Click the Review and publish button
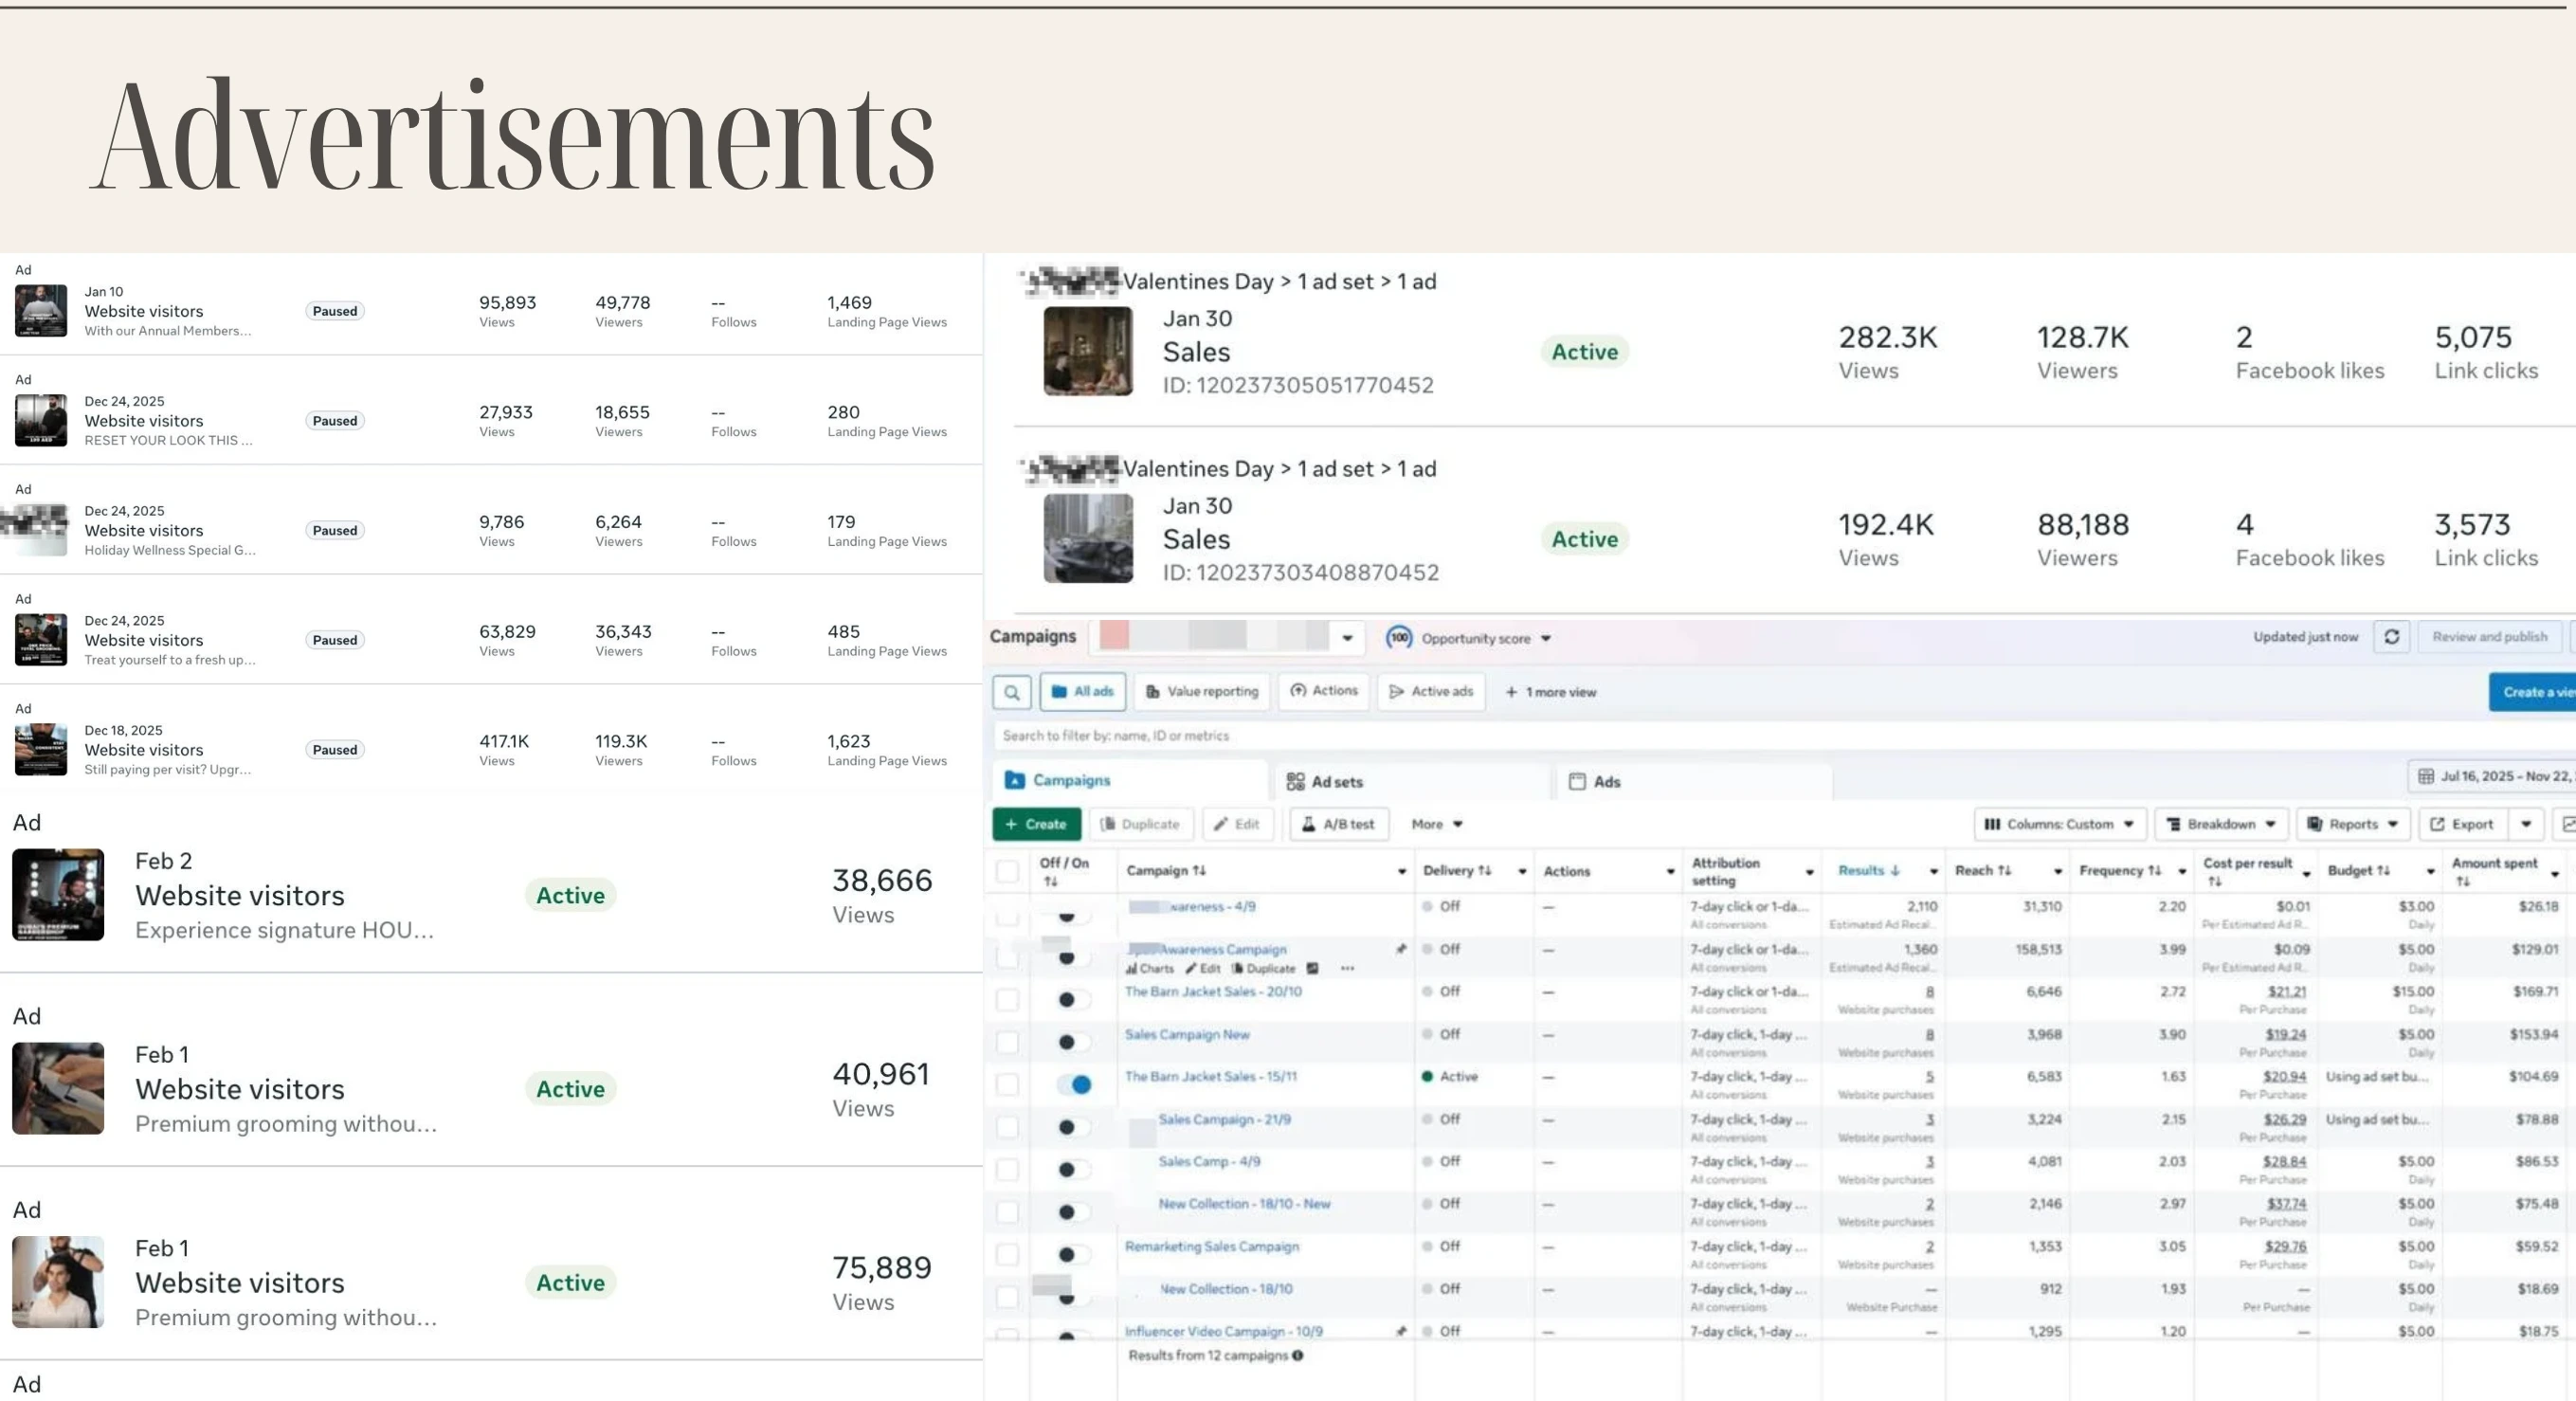The width and height of the screenshot is (2576, 1401). (x=2489, y=637)
